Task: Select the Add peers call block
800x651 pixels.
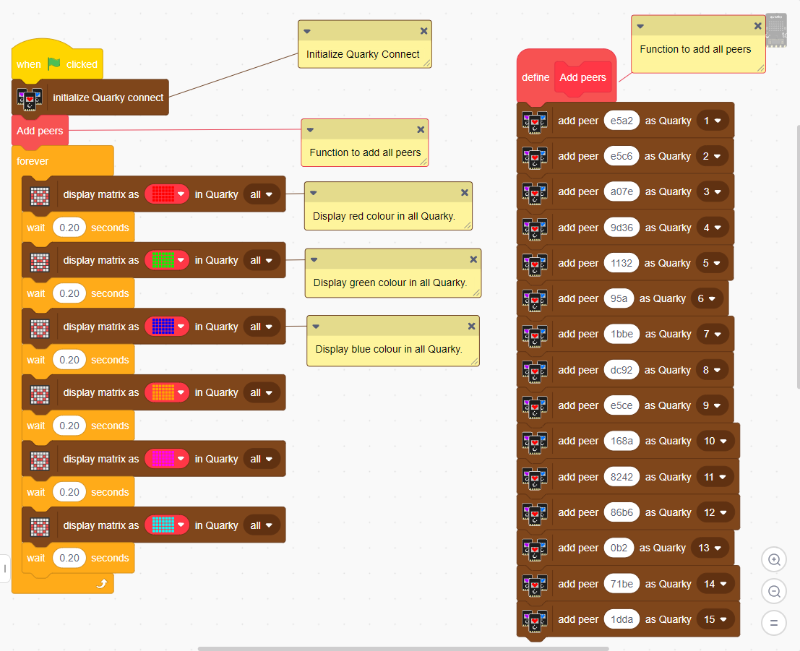Action: pyautogui.click(x=40, y=131)
